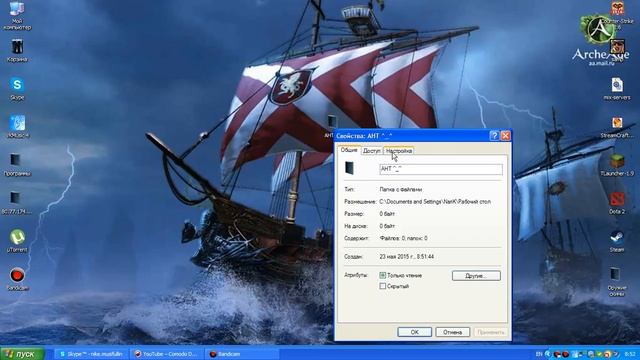Confirm the dialog with OK
Viewport: 640px width, 360px height.
click(x=414, y=332)
